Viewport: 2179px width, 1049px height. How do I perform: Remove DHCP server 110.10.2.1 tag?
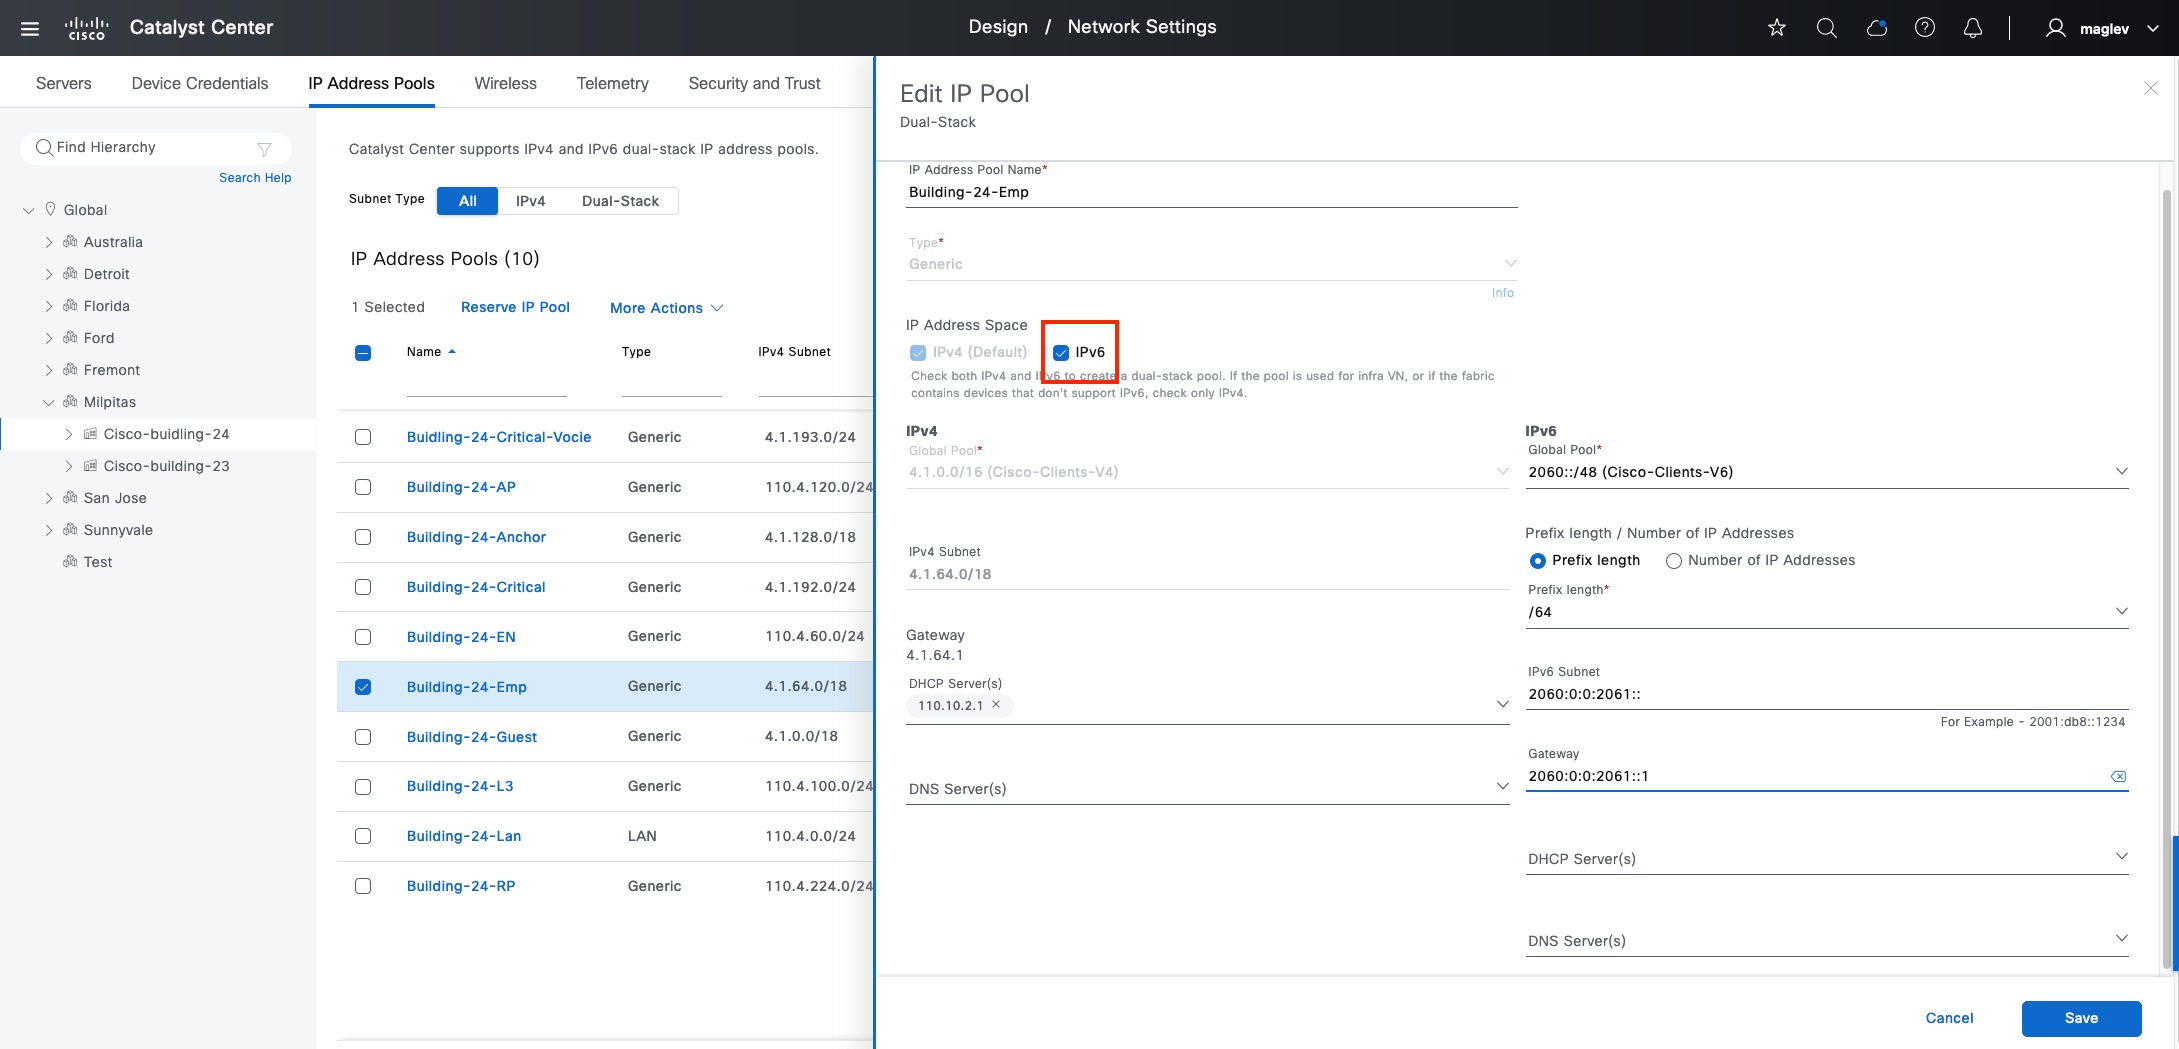(x=996, y=705)
